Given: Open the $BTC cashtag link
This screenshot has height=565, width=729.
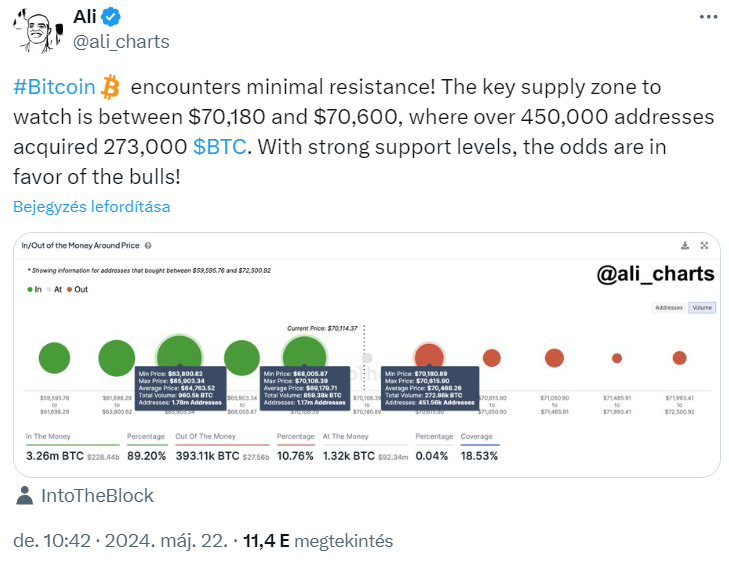Looking at the screenshot, I should click(x=219, y=147).
